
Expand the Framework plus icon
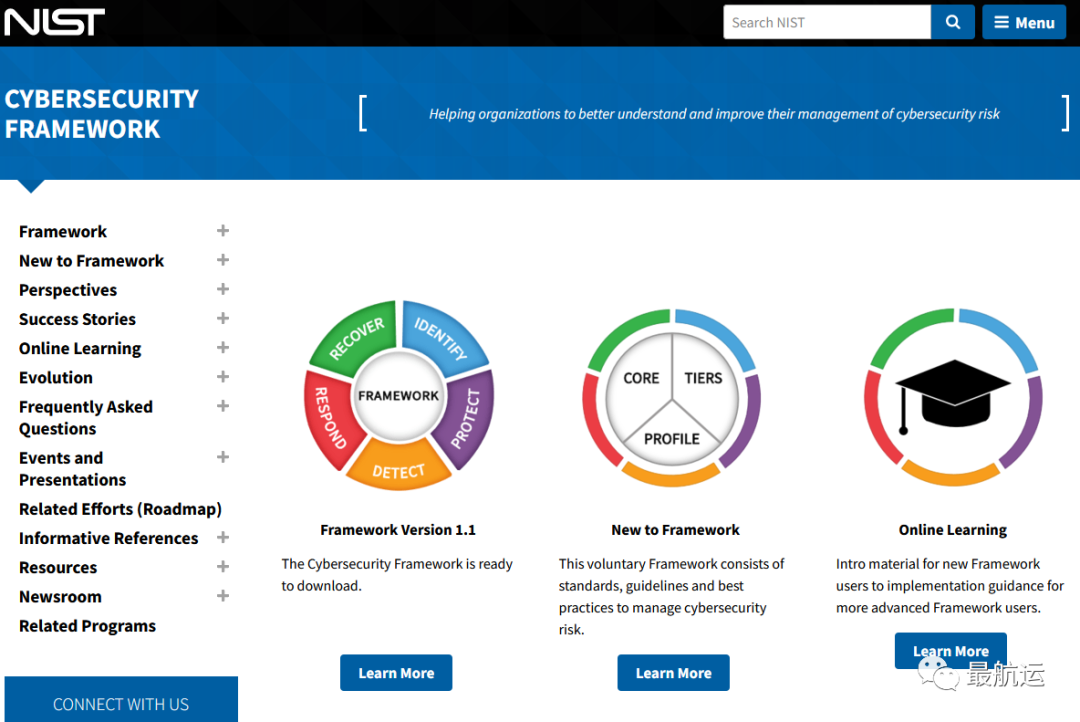[x=222, y=231]
